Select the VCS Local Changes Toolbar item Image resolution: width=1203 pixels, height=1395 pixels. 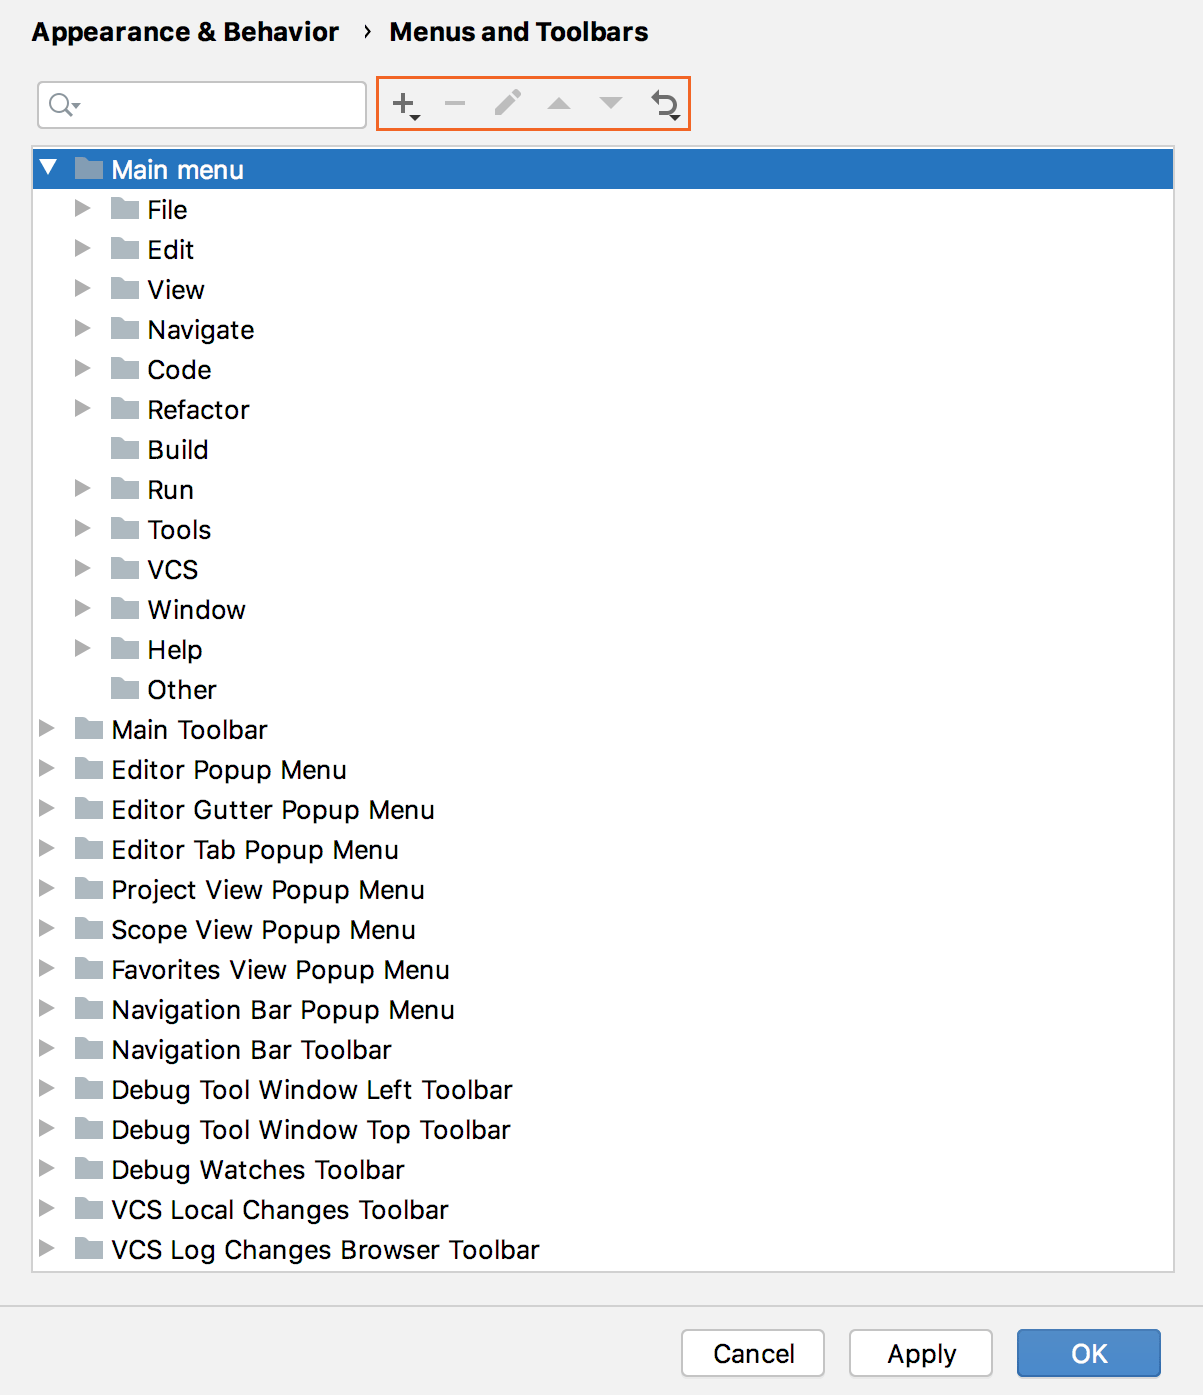(279, 1209)
